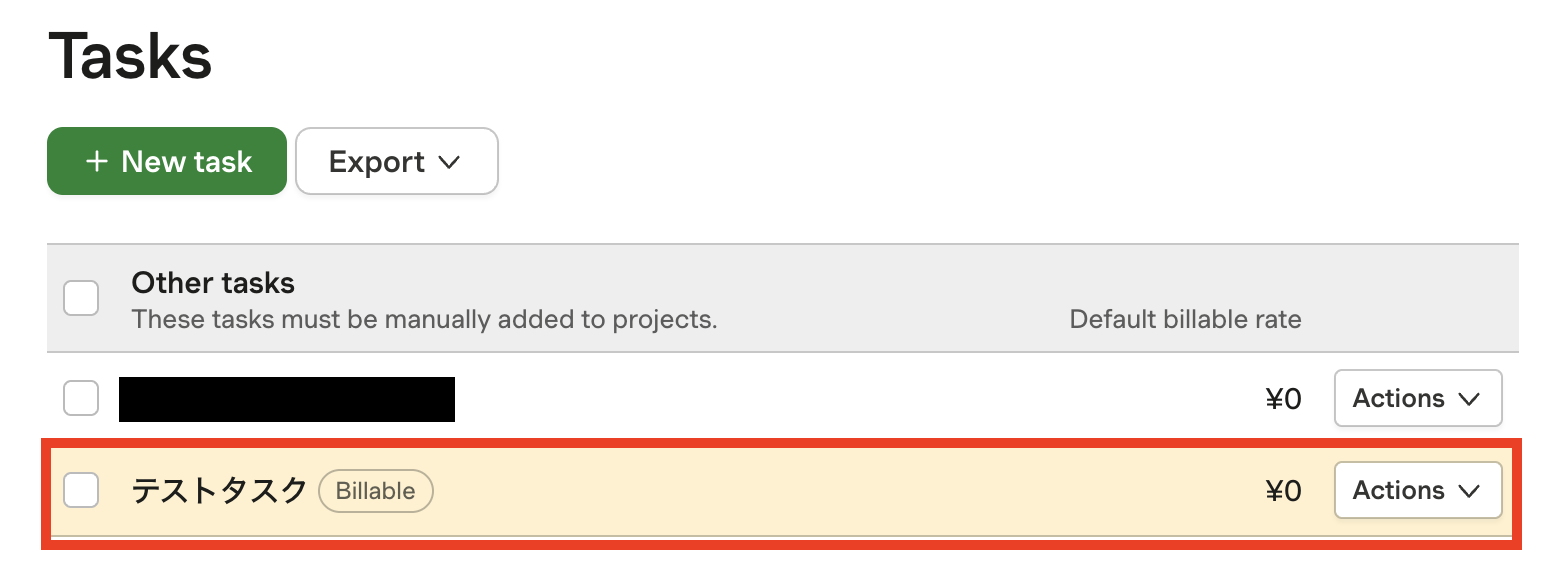Click the Default billable rate column header
Screen dimensions: 1546x588
pyautogui.click(x=1185, y=320)
